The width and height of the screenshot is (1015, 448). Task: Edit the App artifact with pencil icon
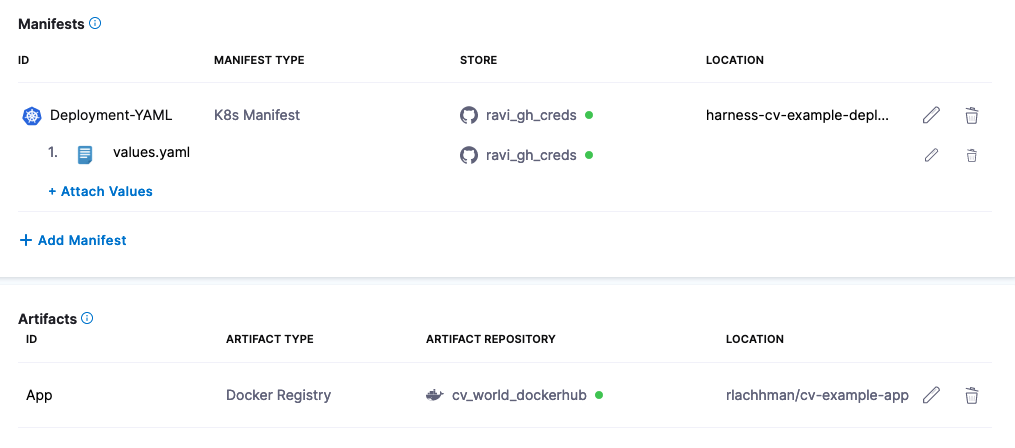[931, 395]
